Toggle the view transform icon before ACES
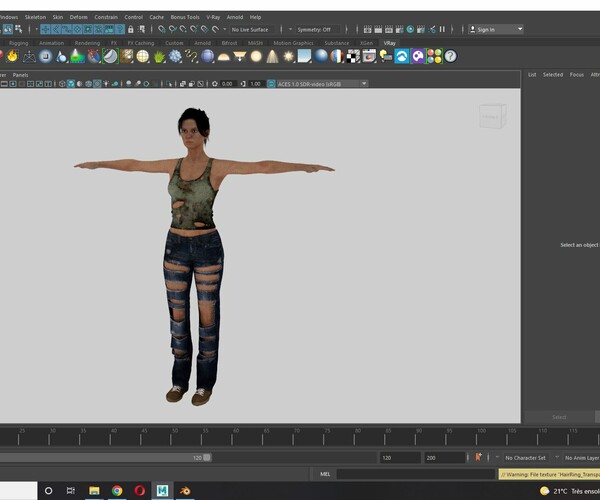 (271, 84)
